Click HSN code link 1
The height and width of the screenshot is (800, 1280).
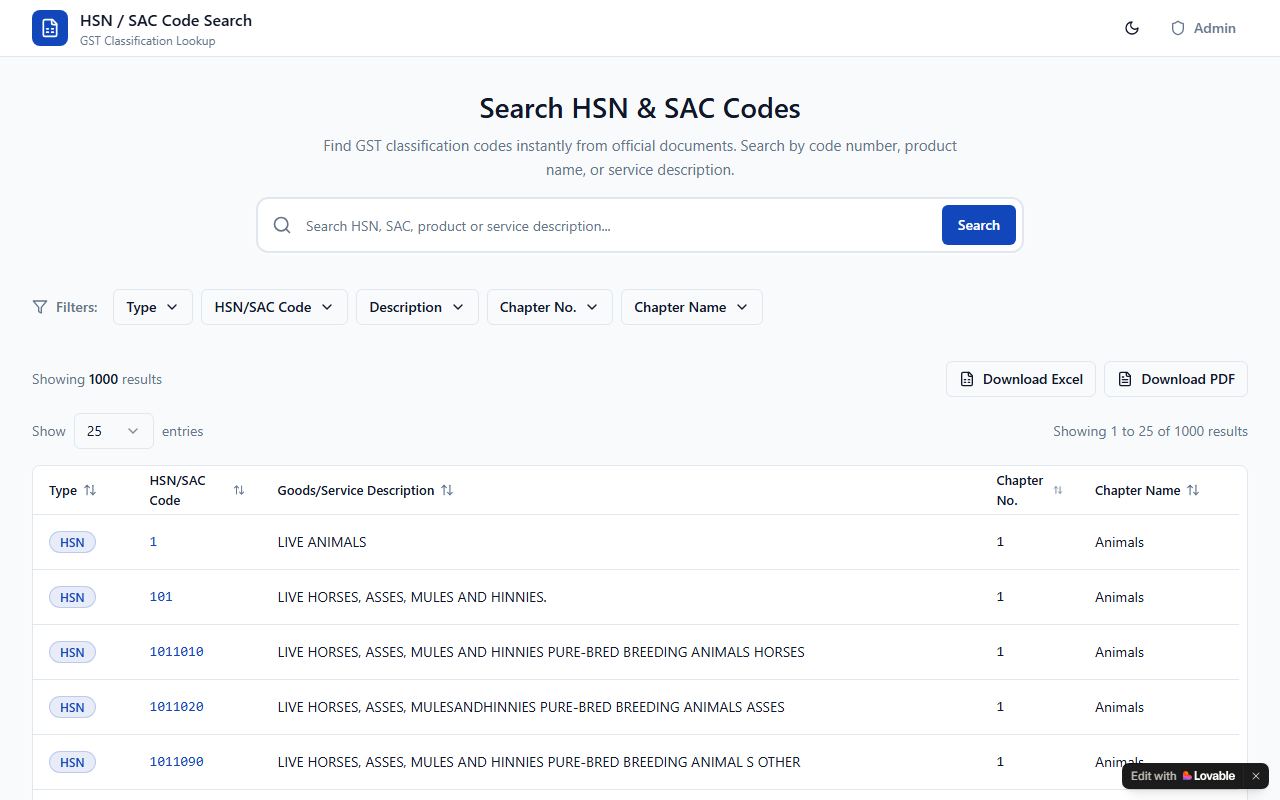(x=153, y=542)
